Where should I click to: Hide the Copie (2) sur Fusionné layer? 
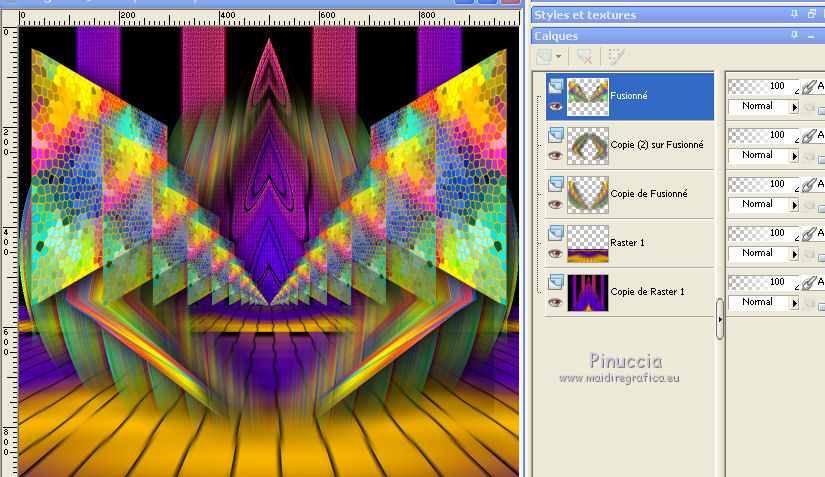556,156
